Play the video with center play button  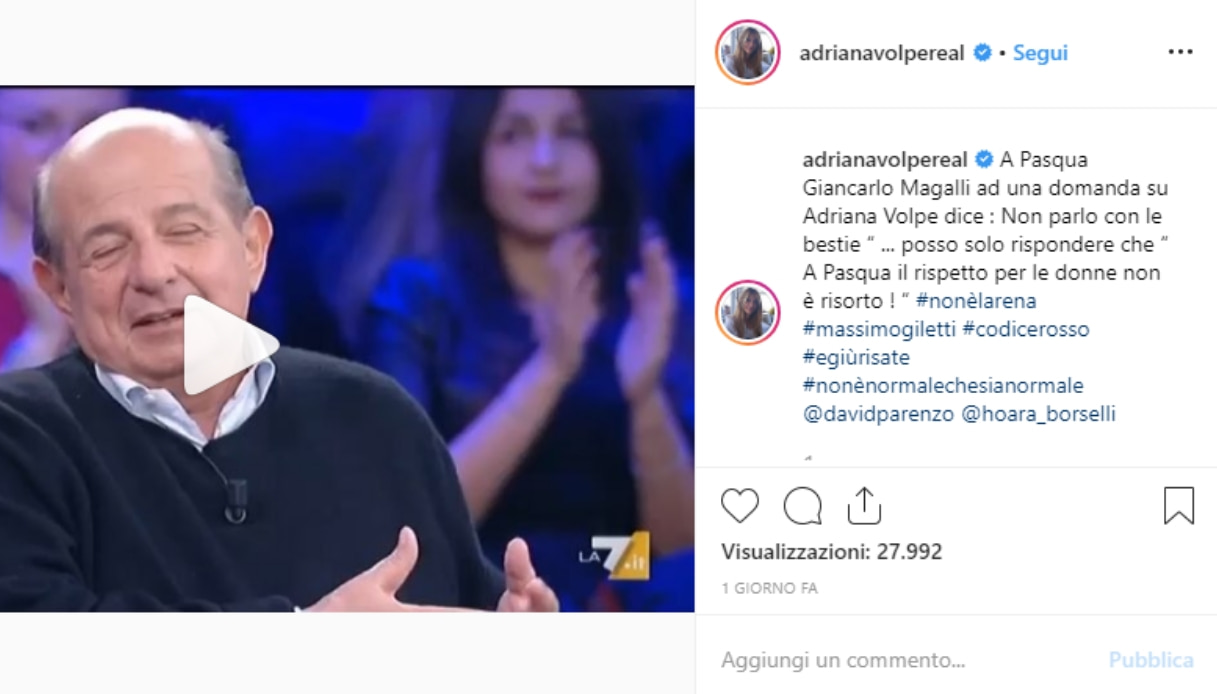(229, 344)
